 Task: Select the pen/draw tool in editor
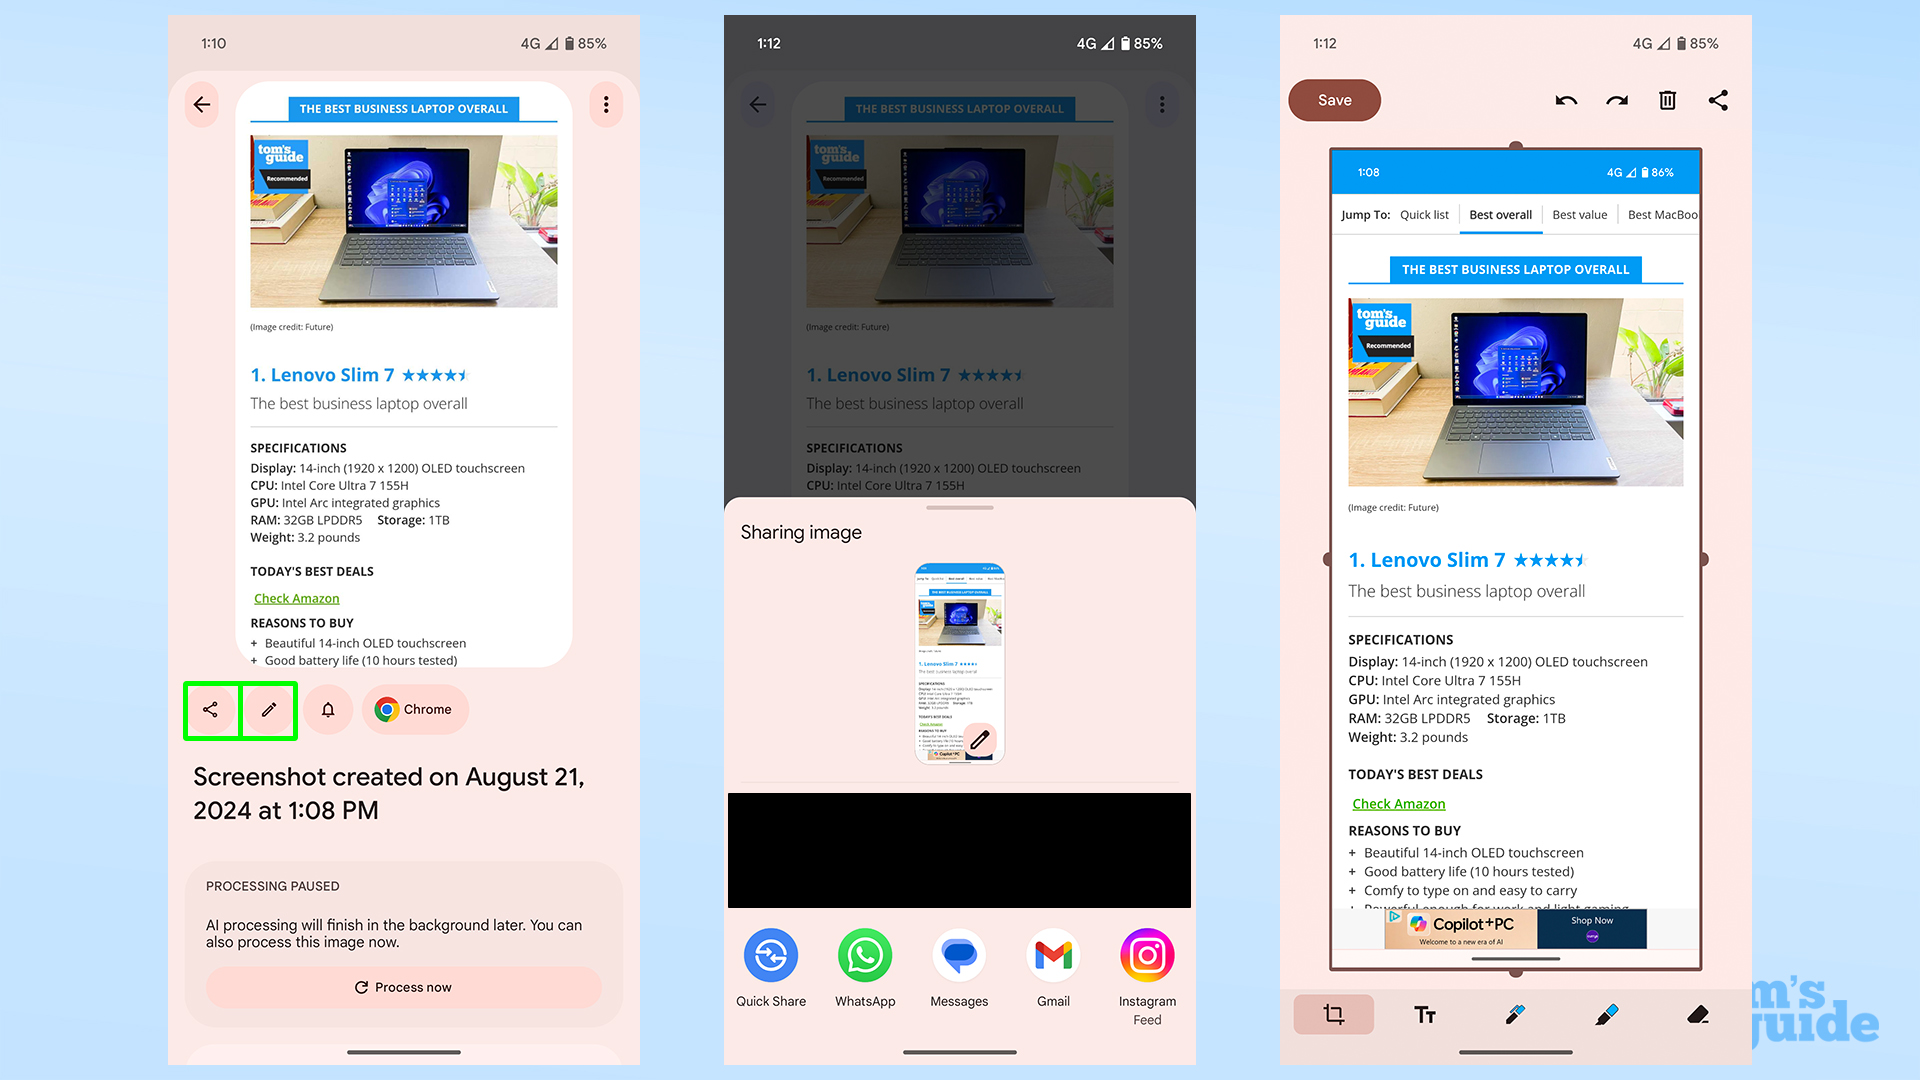click(1514, 1015)
